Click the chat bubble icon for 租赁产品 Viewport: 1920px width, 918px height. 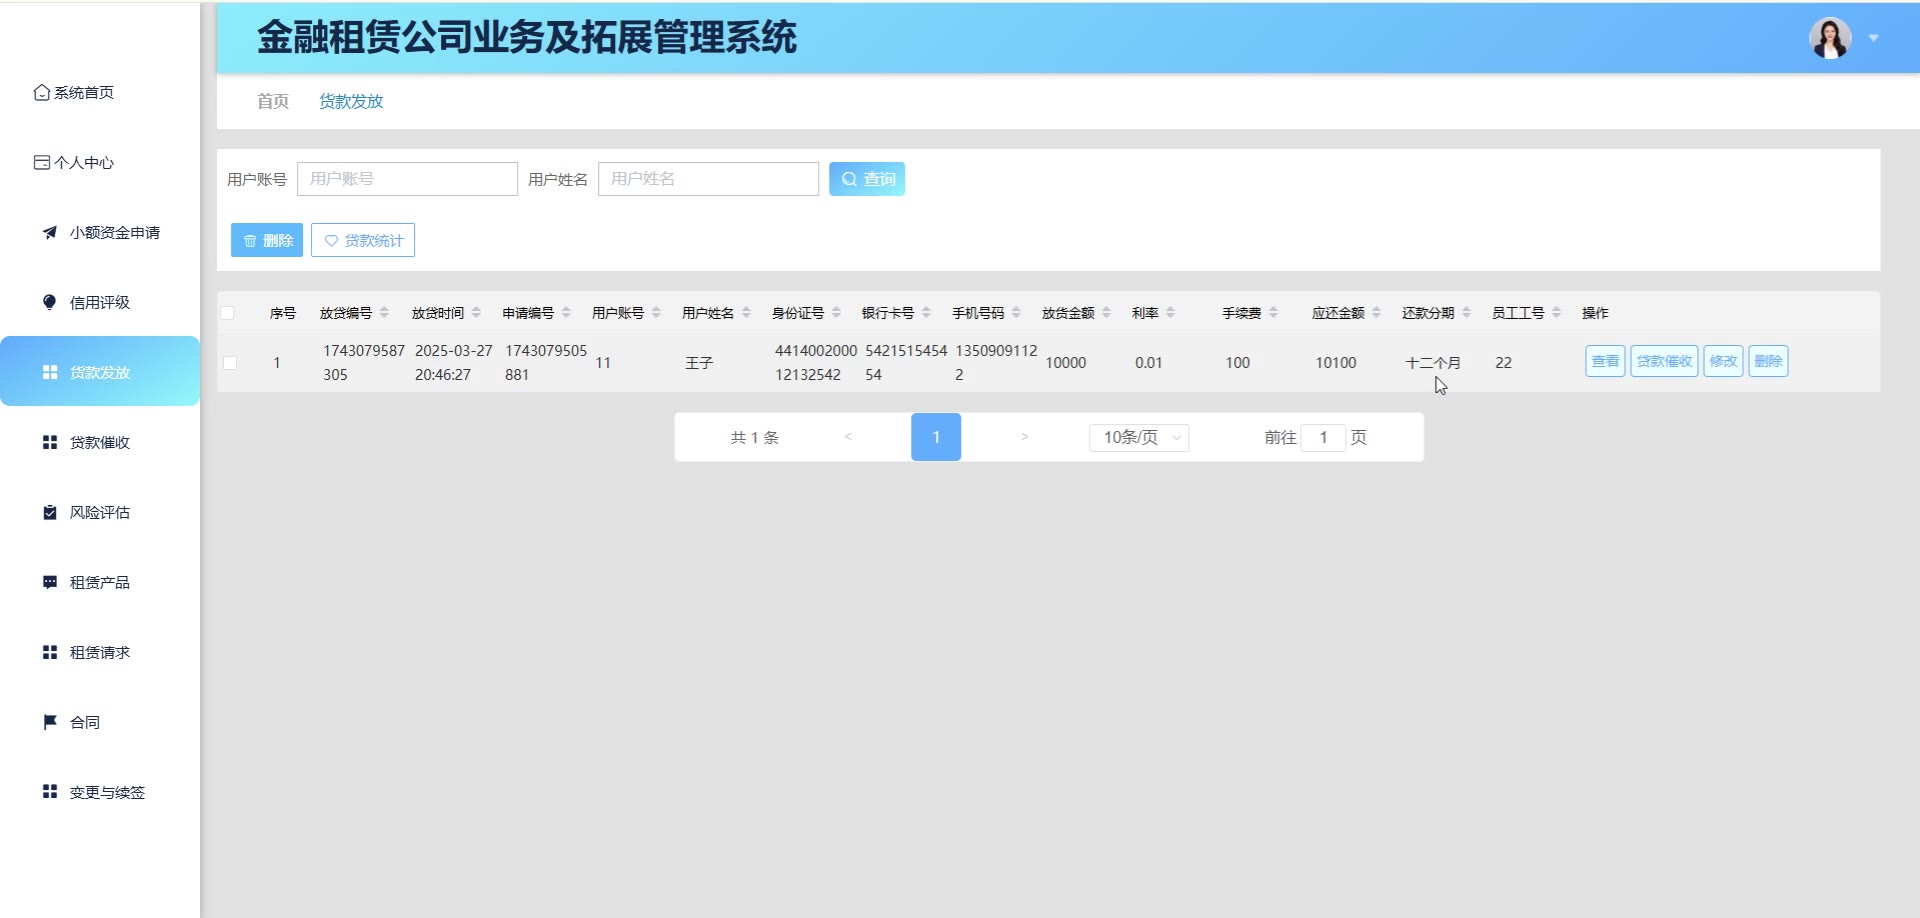[x=50, y=582]
